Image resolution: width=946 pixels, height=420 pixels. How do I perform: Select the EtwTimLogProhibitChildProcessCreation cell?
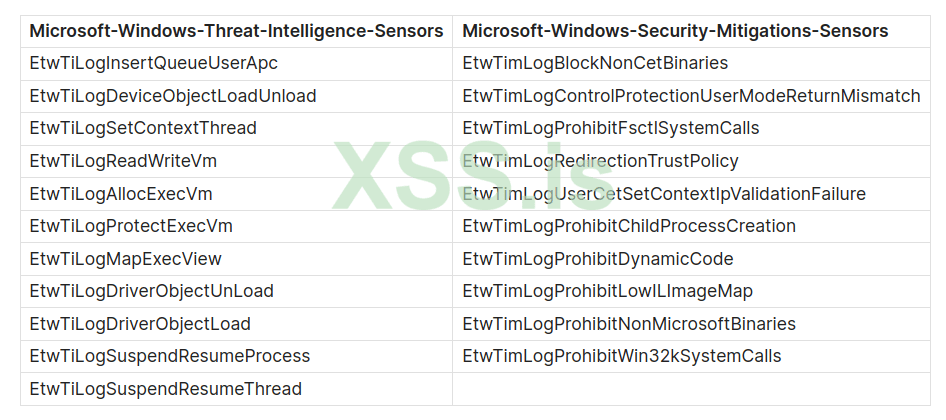[629, 226]
